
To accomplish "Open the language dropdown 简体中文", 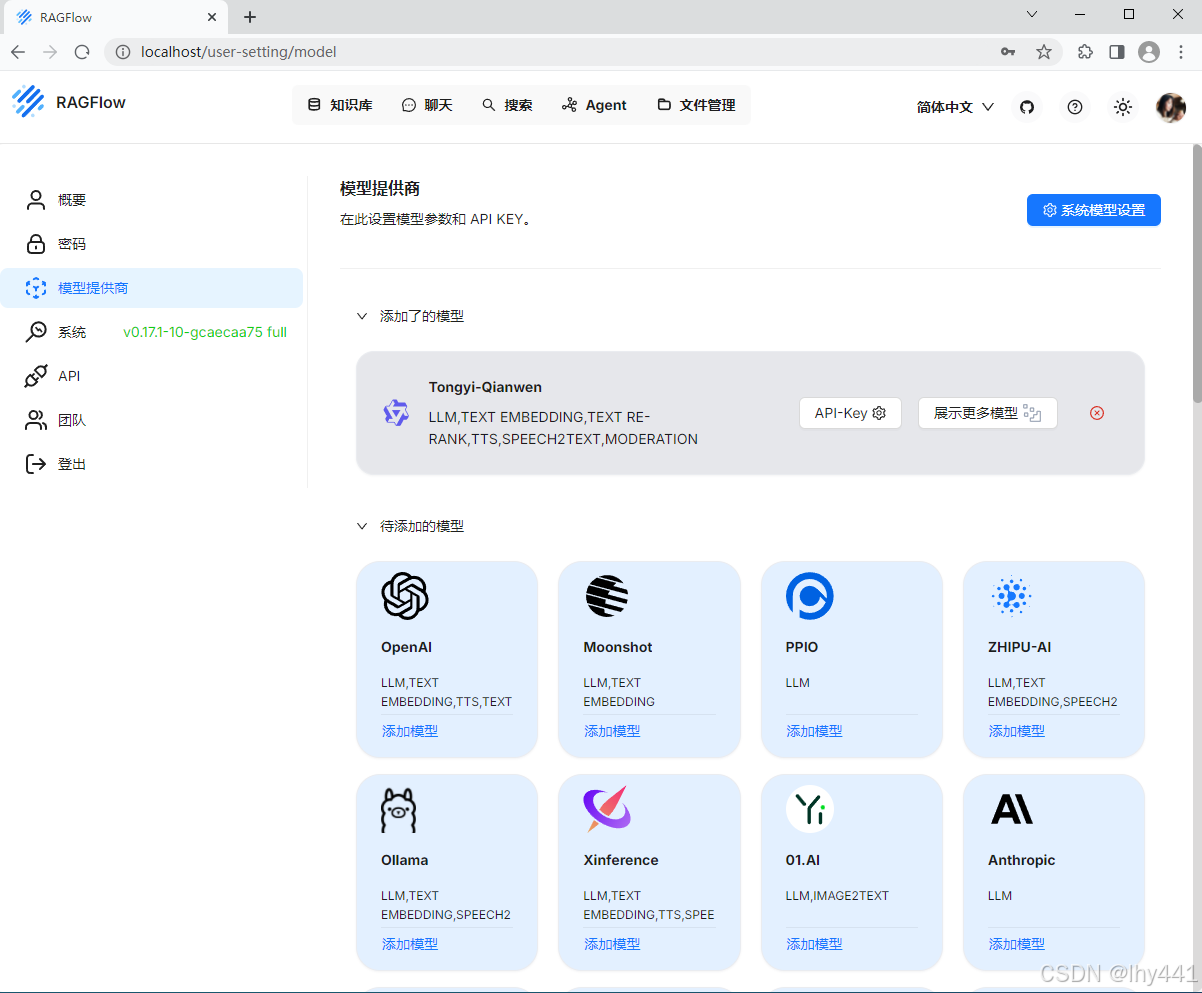I will coord(955,107).
